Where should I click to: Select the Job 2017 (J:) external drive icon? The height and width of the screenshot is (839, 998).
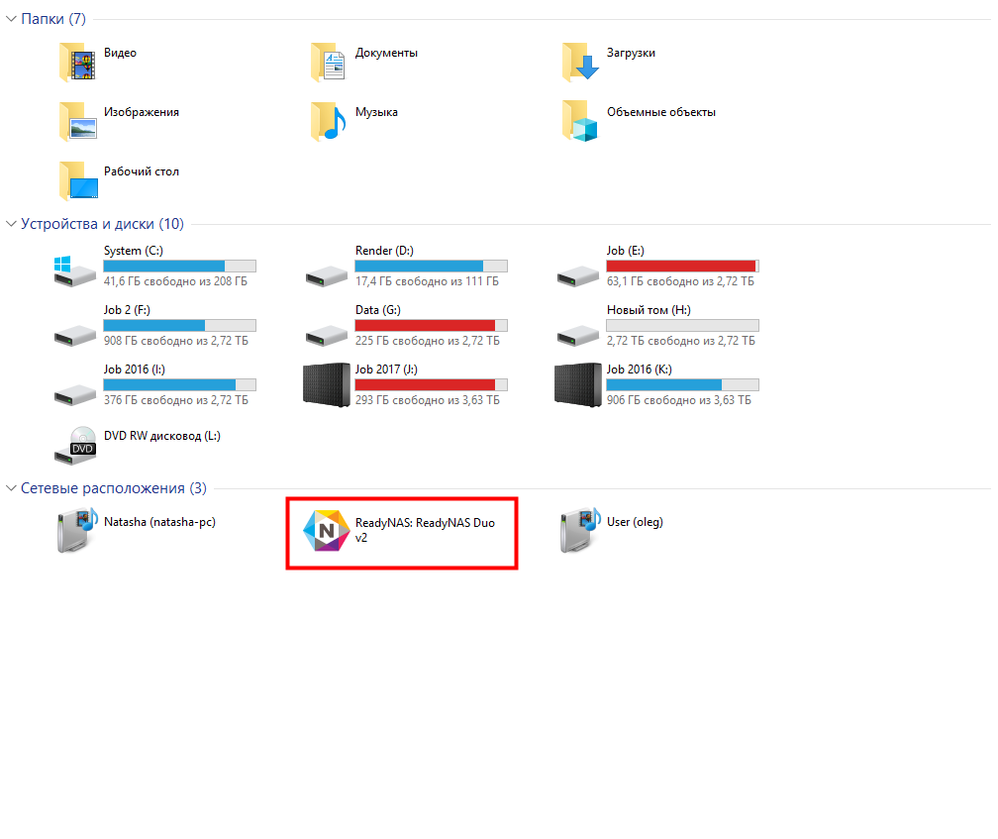(x=327, y=384)
